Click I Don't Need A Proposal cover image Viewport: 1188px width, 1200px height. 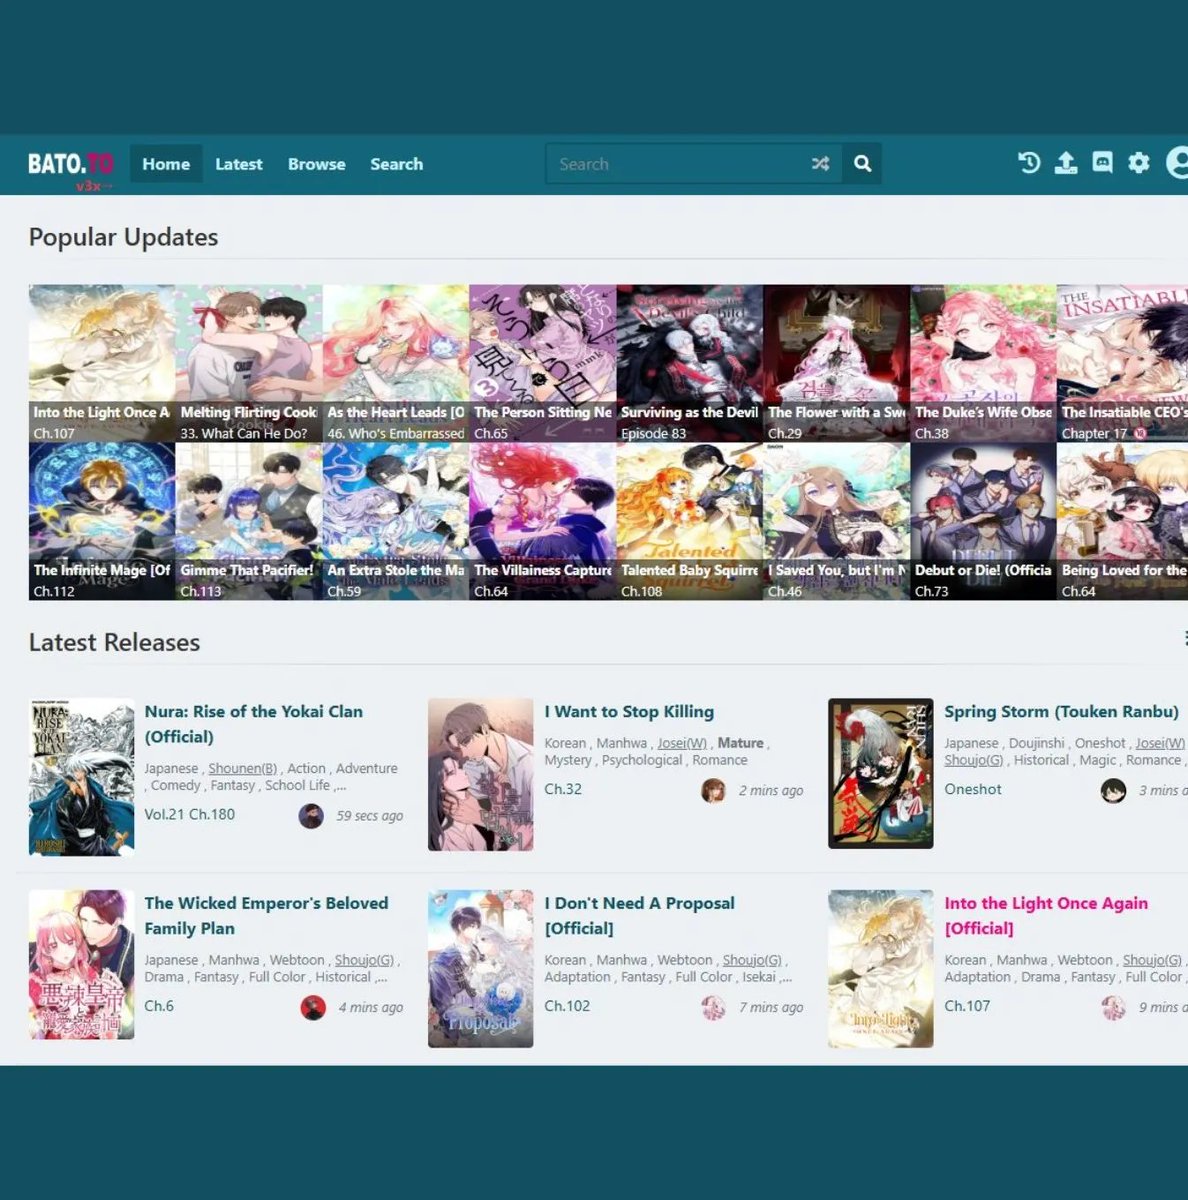coord(481,969)
